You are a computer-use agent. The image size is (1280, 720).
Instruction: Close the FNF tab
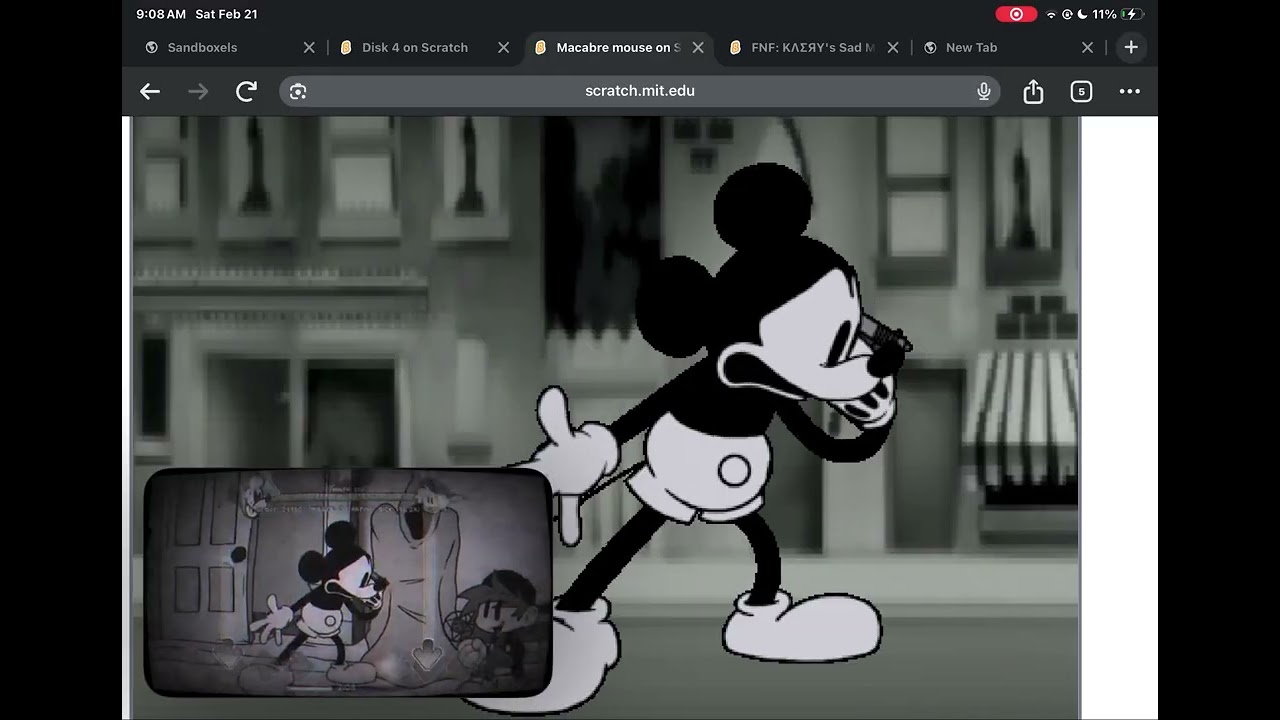click(x=893, y=47)
